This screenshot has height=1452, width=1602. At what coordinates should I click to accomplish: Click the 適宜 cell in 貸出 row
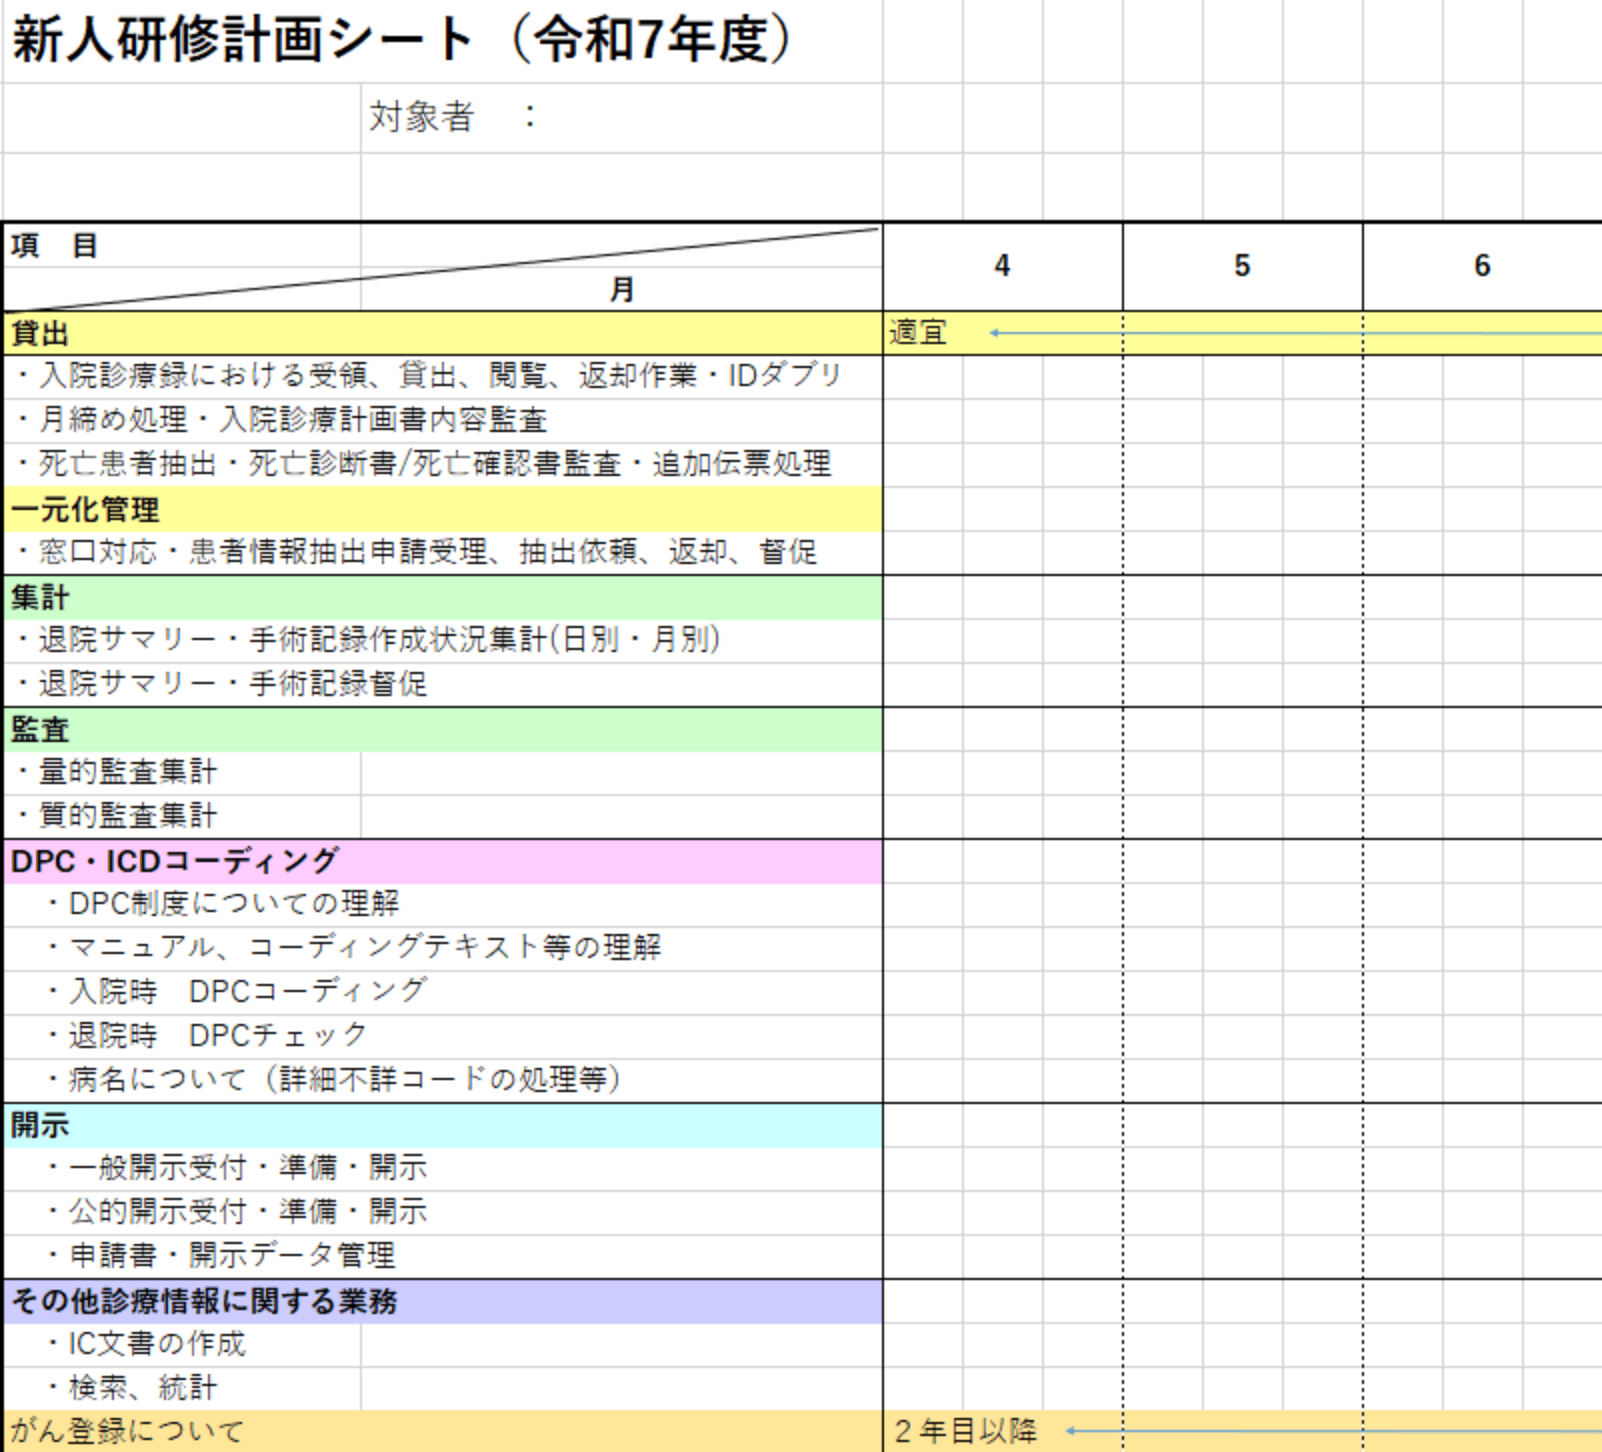[x=918, y=333]
